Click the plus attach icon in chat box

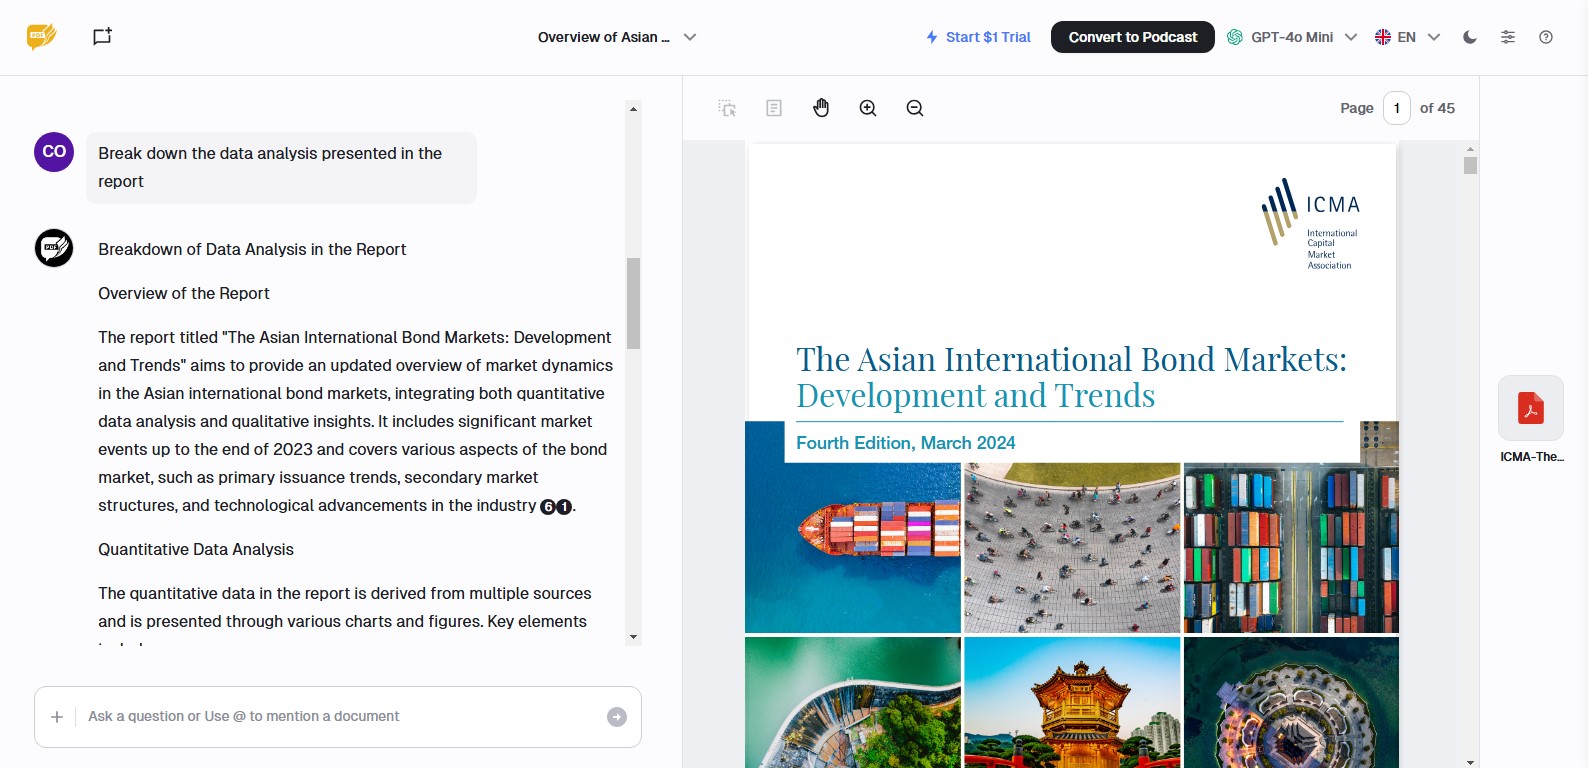[x=57, y=717]
